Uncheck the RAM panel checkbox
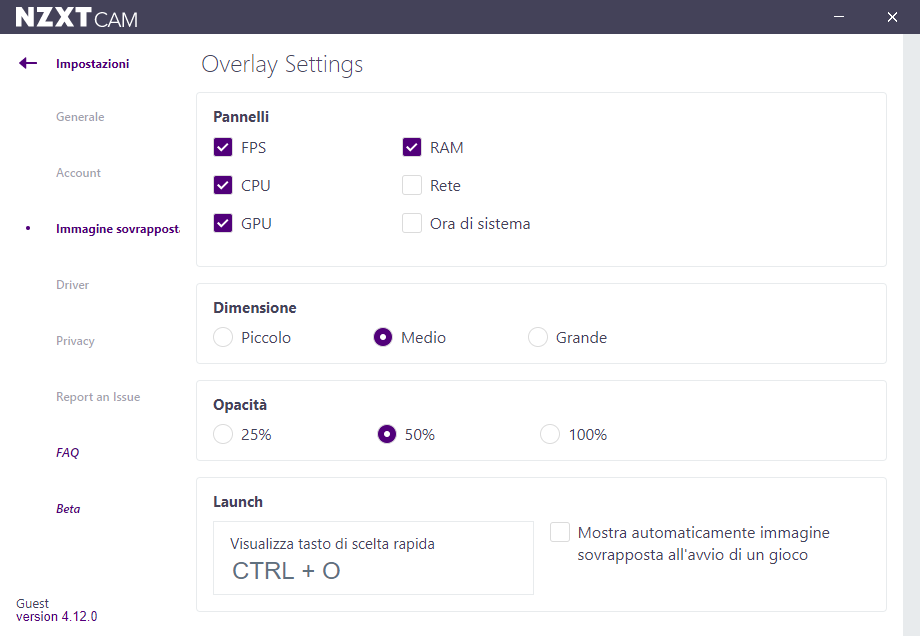 pos(412,148)
